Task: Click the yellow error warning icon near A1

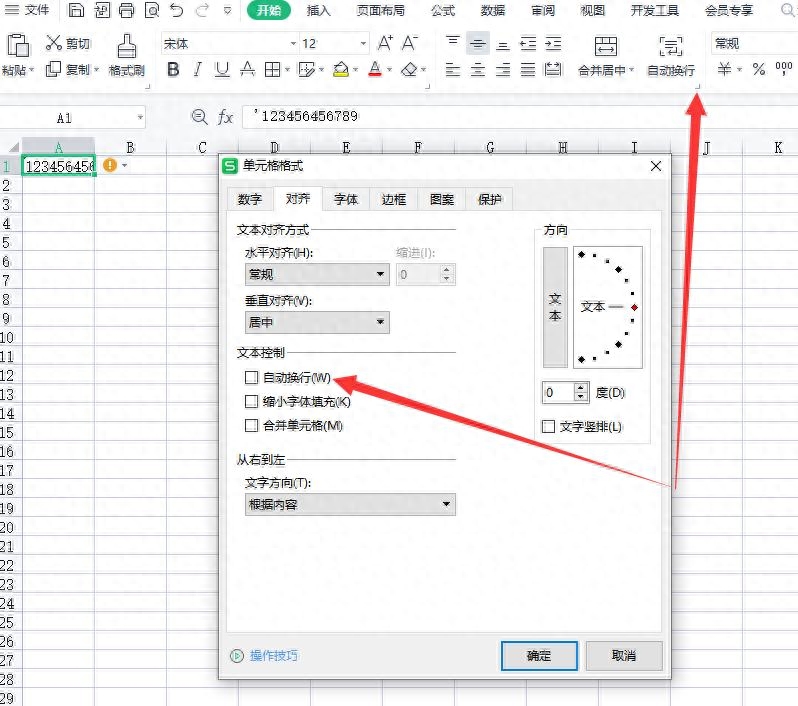Action: (x=109, y=165)
